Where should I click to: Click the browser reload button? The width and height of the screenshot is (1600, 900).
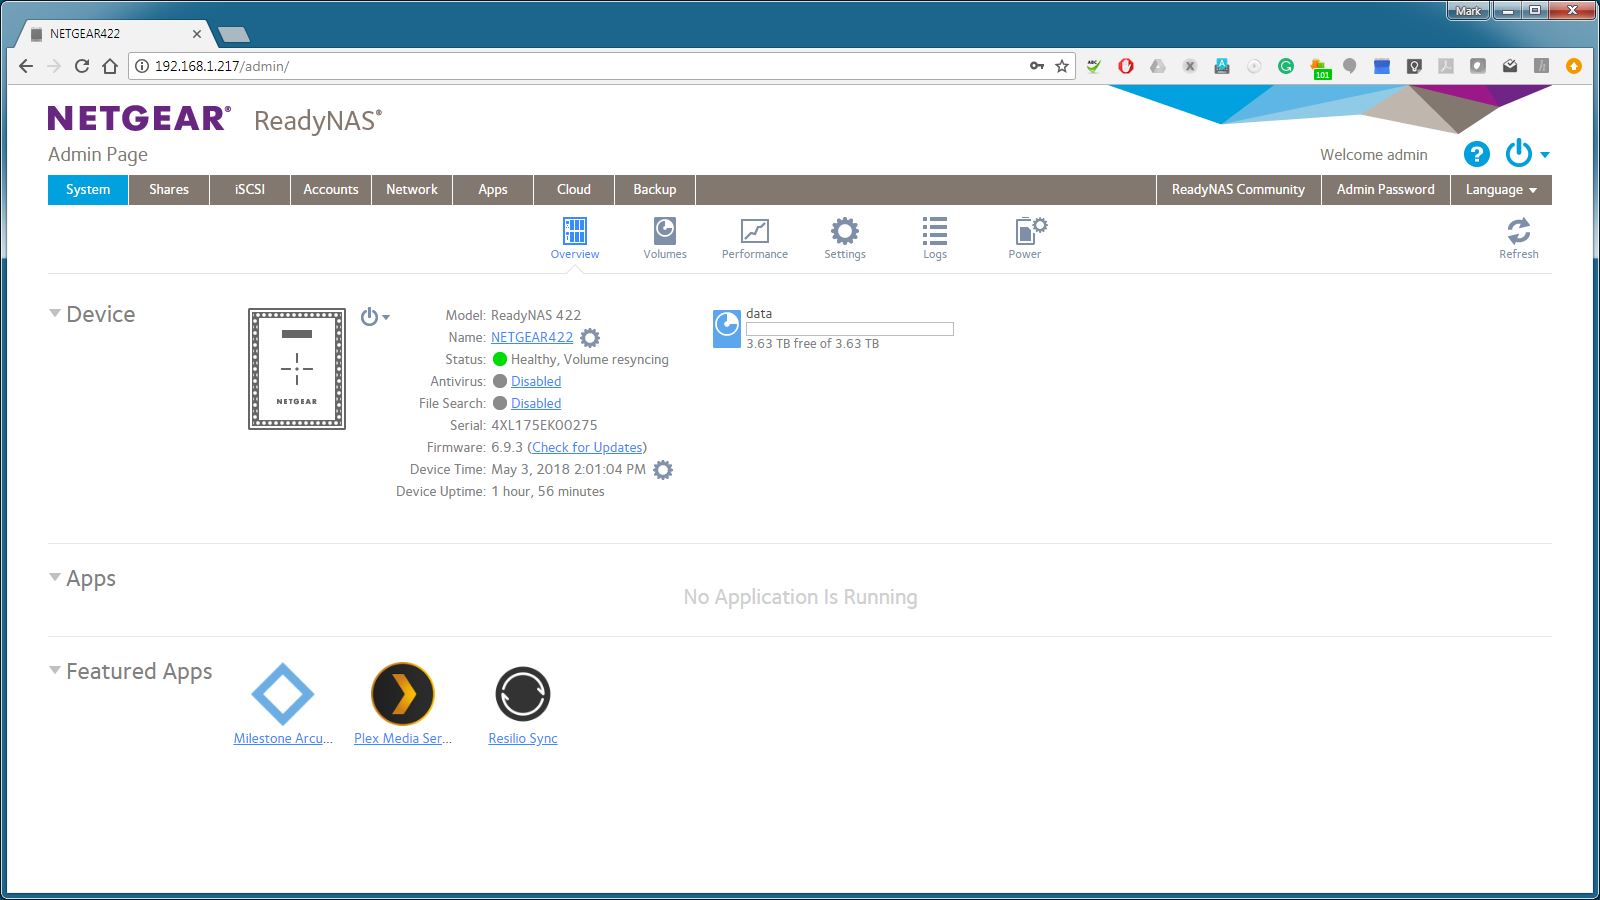[x=82, y=66]
